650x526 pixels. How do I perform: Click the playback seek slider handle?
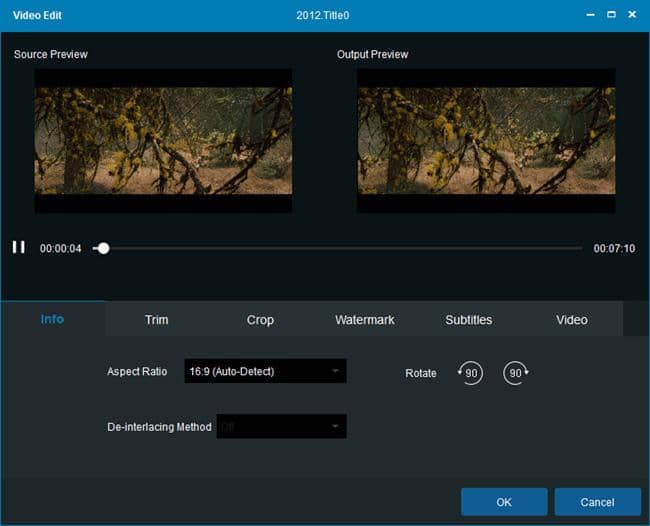tap(103, 248)
